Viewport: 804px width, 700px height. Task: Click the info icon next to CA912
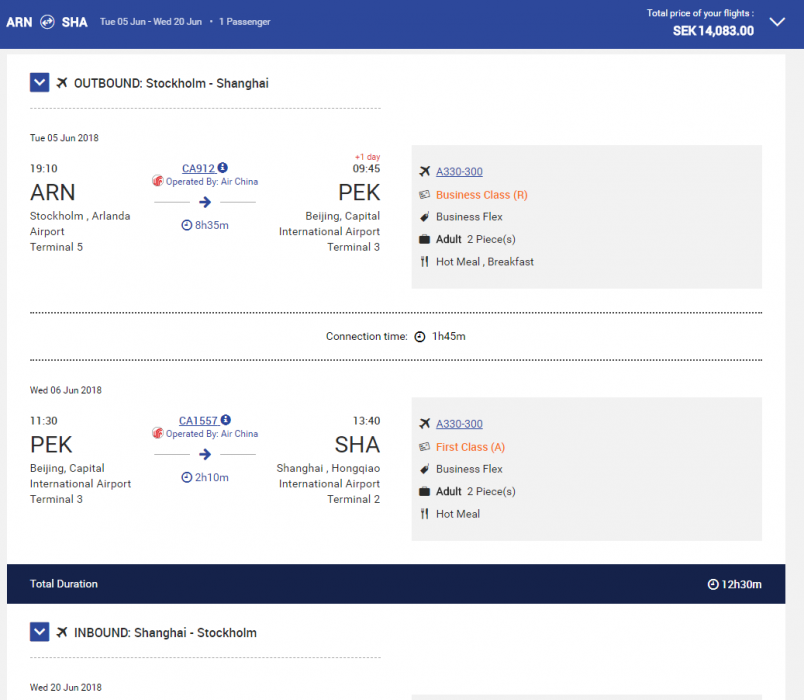[223, 168]
